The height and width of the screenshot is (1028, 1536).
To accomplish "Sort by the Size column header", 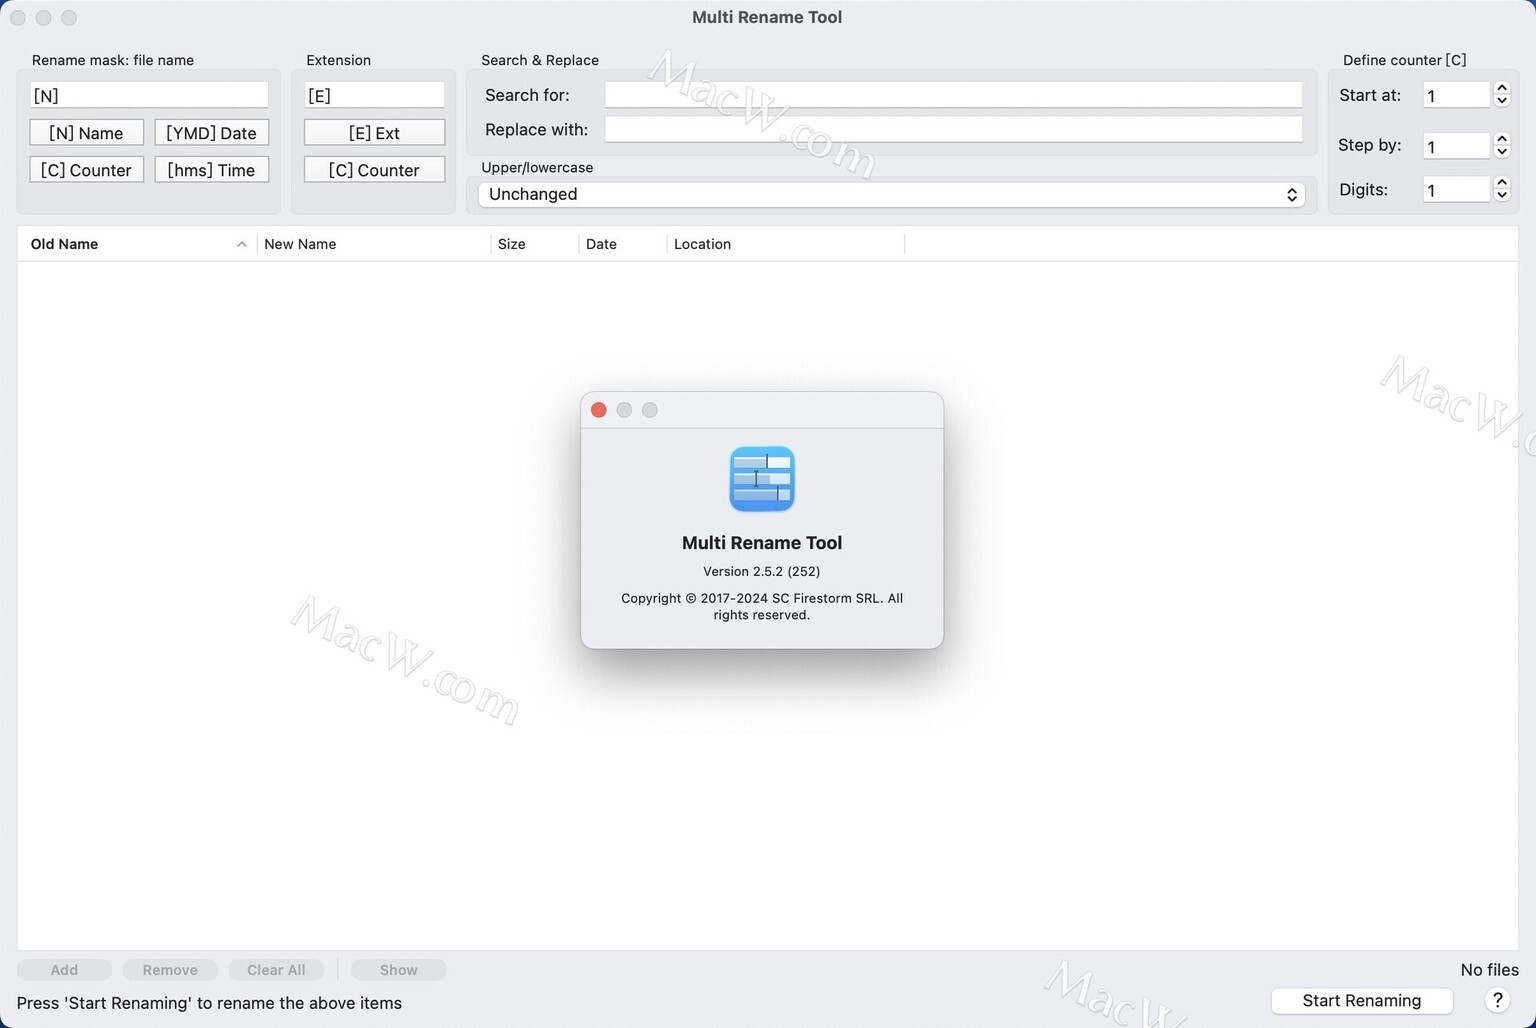I will click(535, 244).
